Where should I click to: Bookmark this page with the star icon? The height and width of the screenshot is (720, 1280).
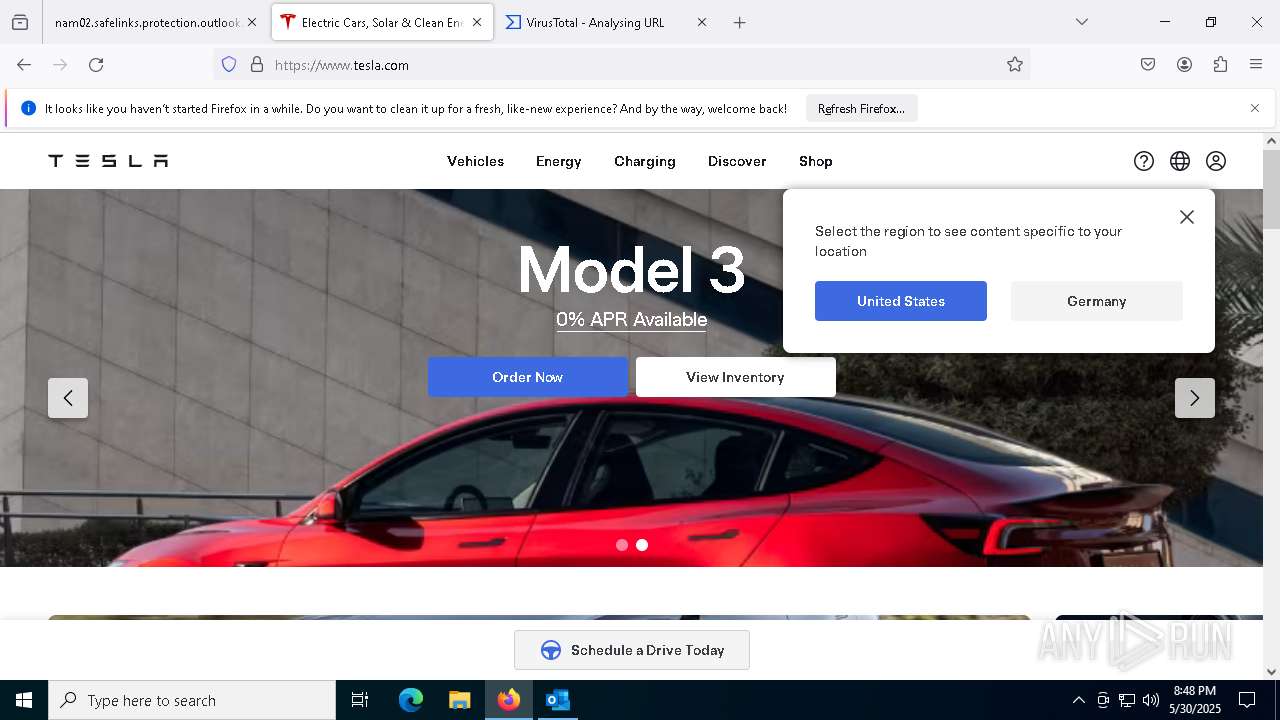1015,65
